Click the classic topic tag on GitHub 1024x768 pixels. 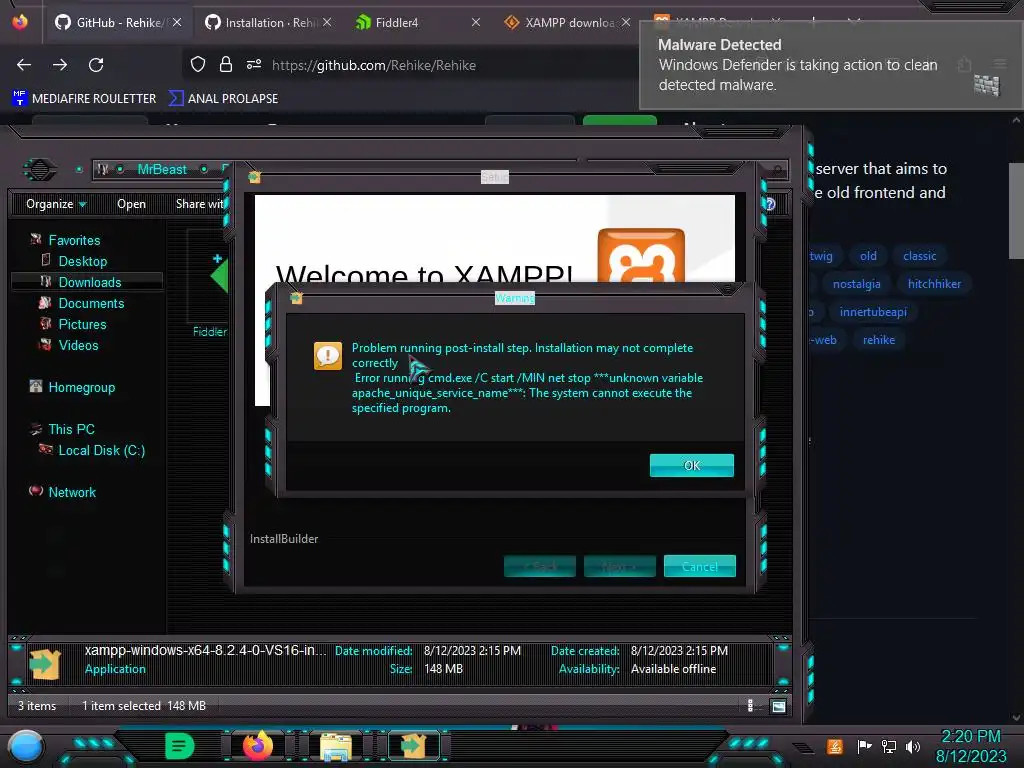(x=920, y=256)
